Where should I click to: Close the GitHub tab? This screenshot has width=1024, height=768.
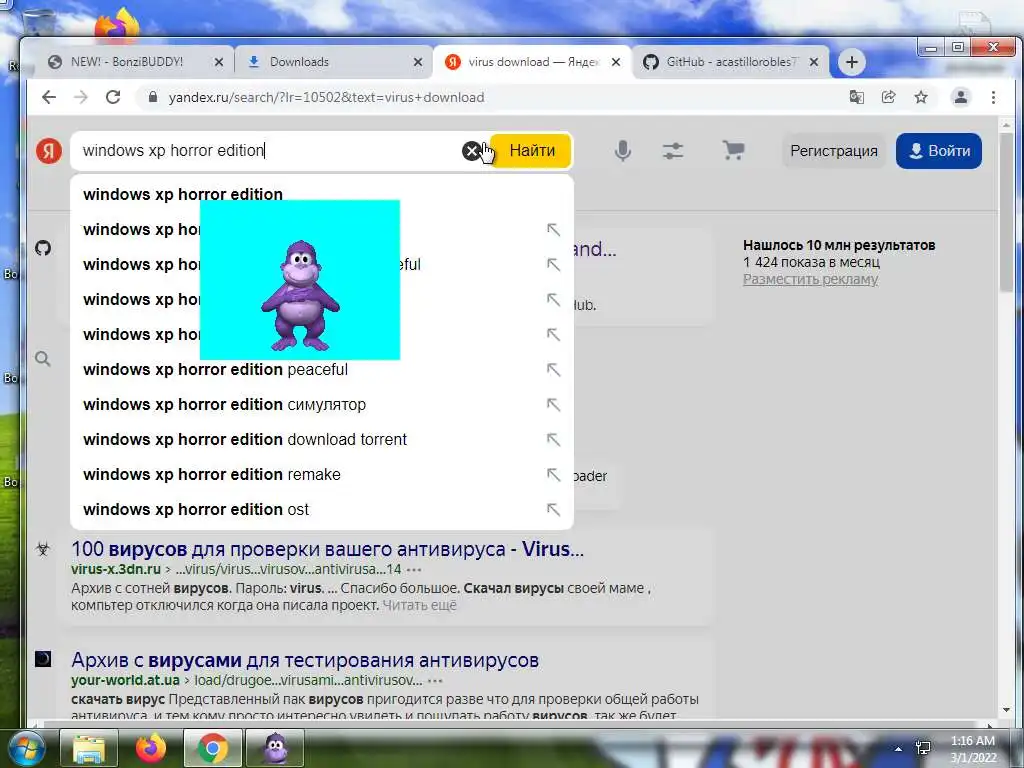click(814, 62)
